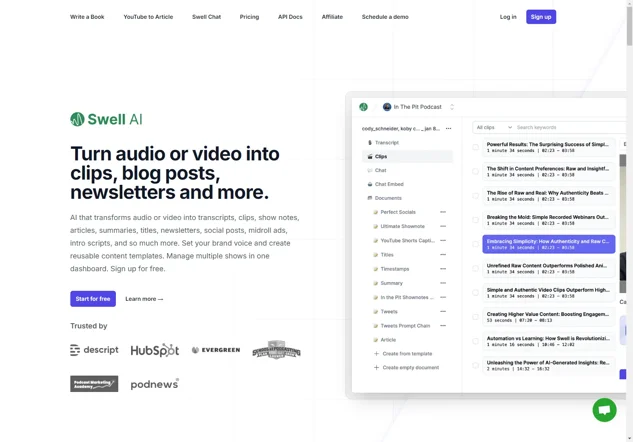
Task: Check the Automation vs Learning clip checkbox
Action: click(476, 341)
